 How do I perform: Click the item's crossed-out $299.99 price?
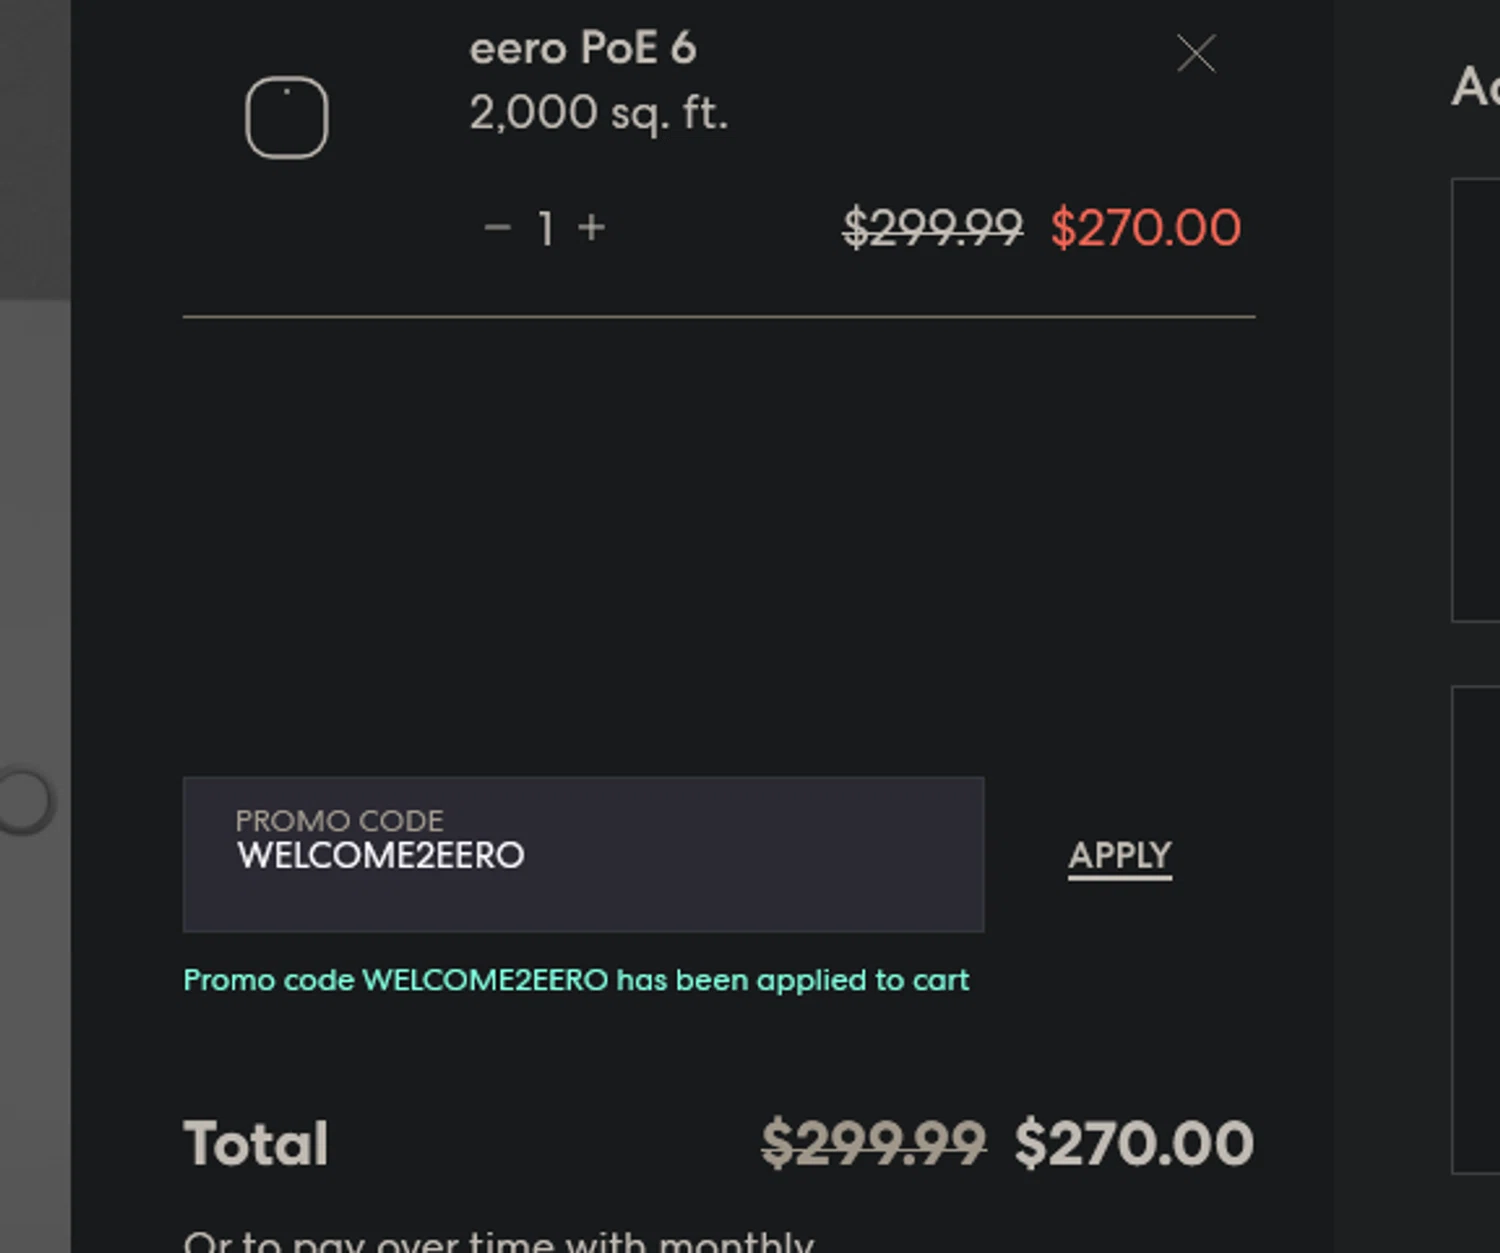click(x=932, y=228)
